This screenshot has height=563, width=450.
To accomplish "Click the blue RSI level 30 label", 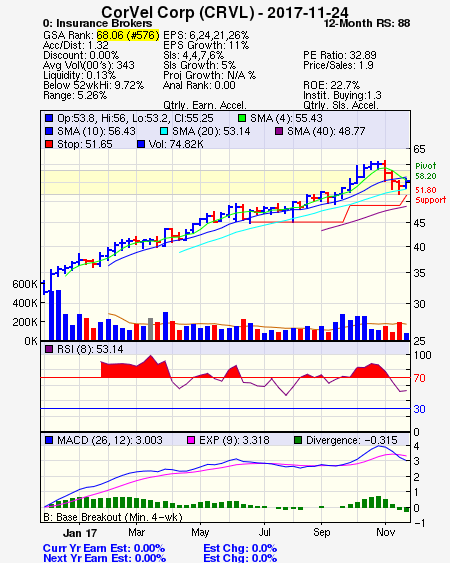I will pyautogui.click(x=419, y=409).
